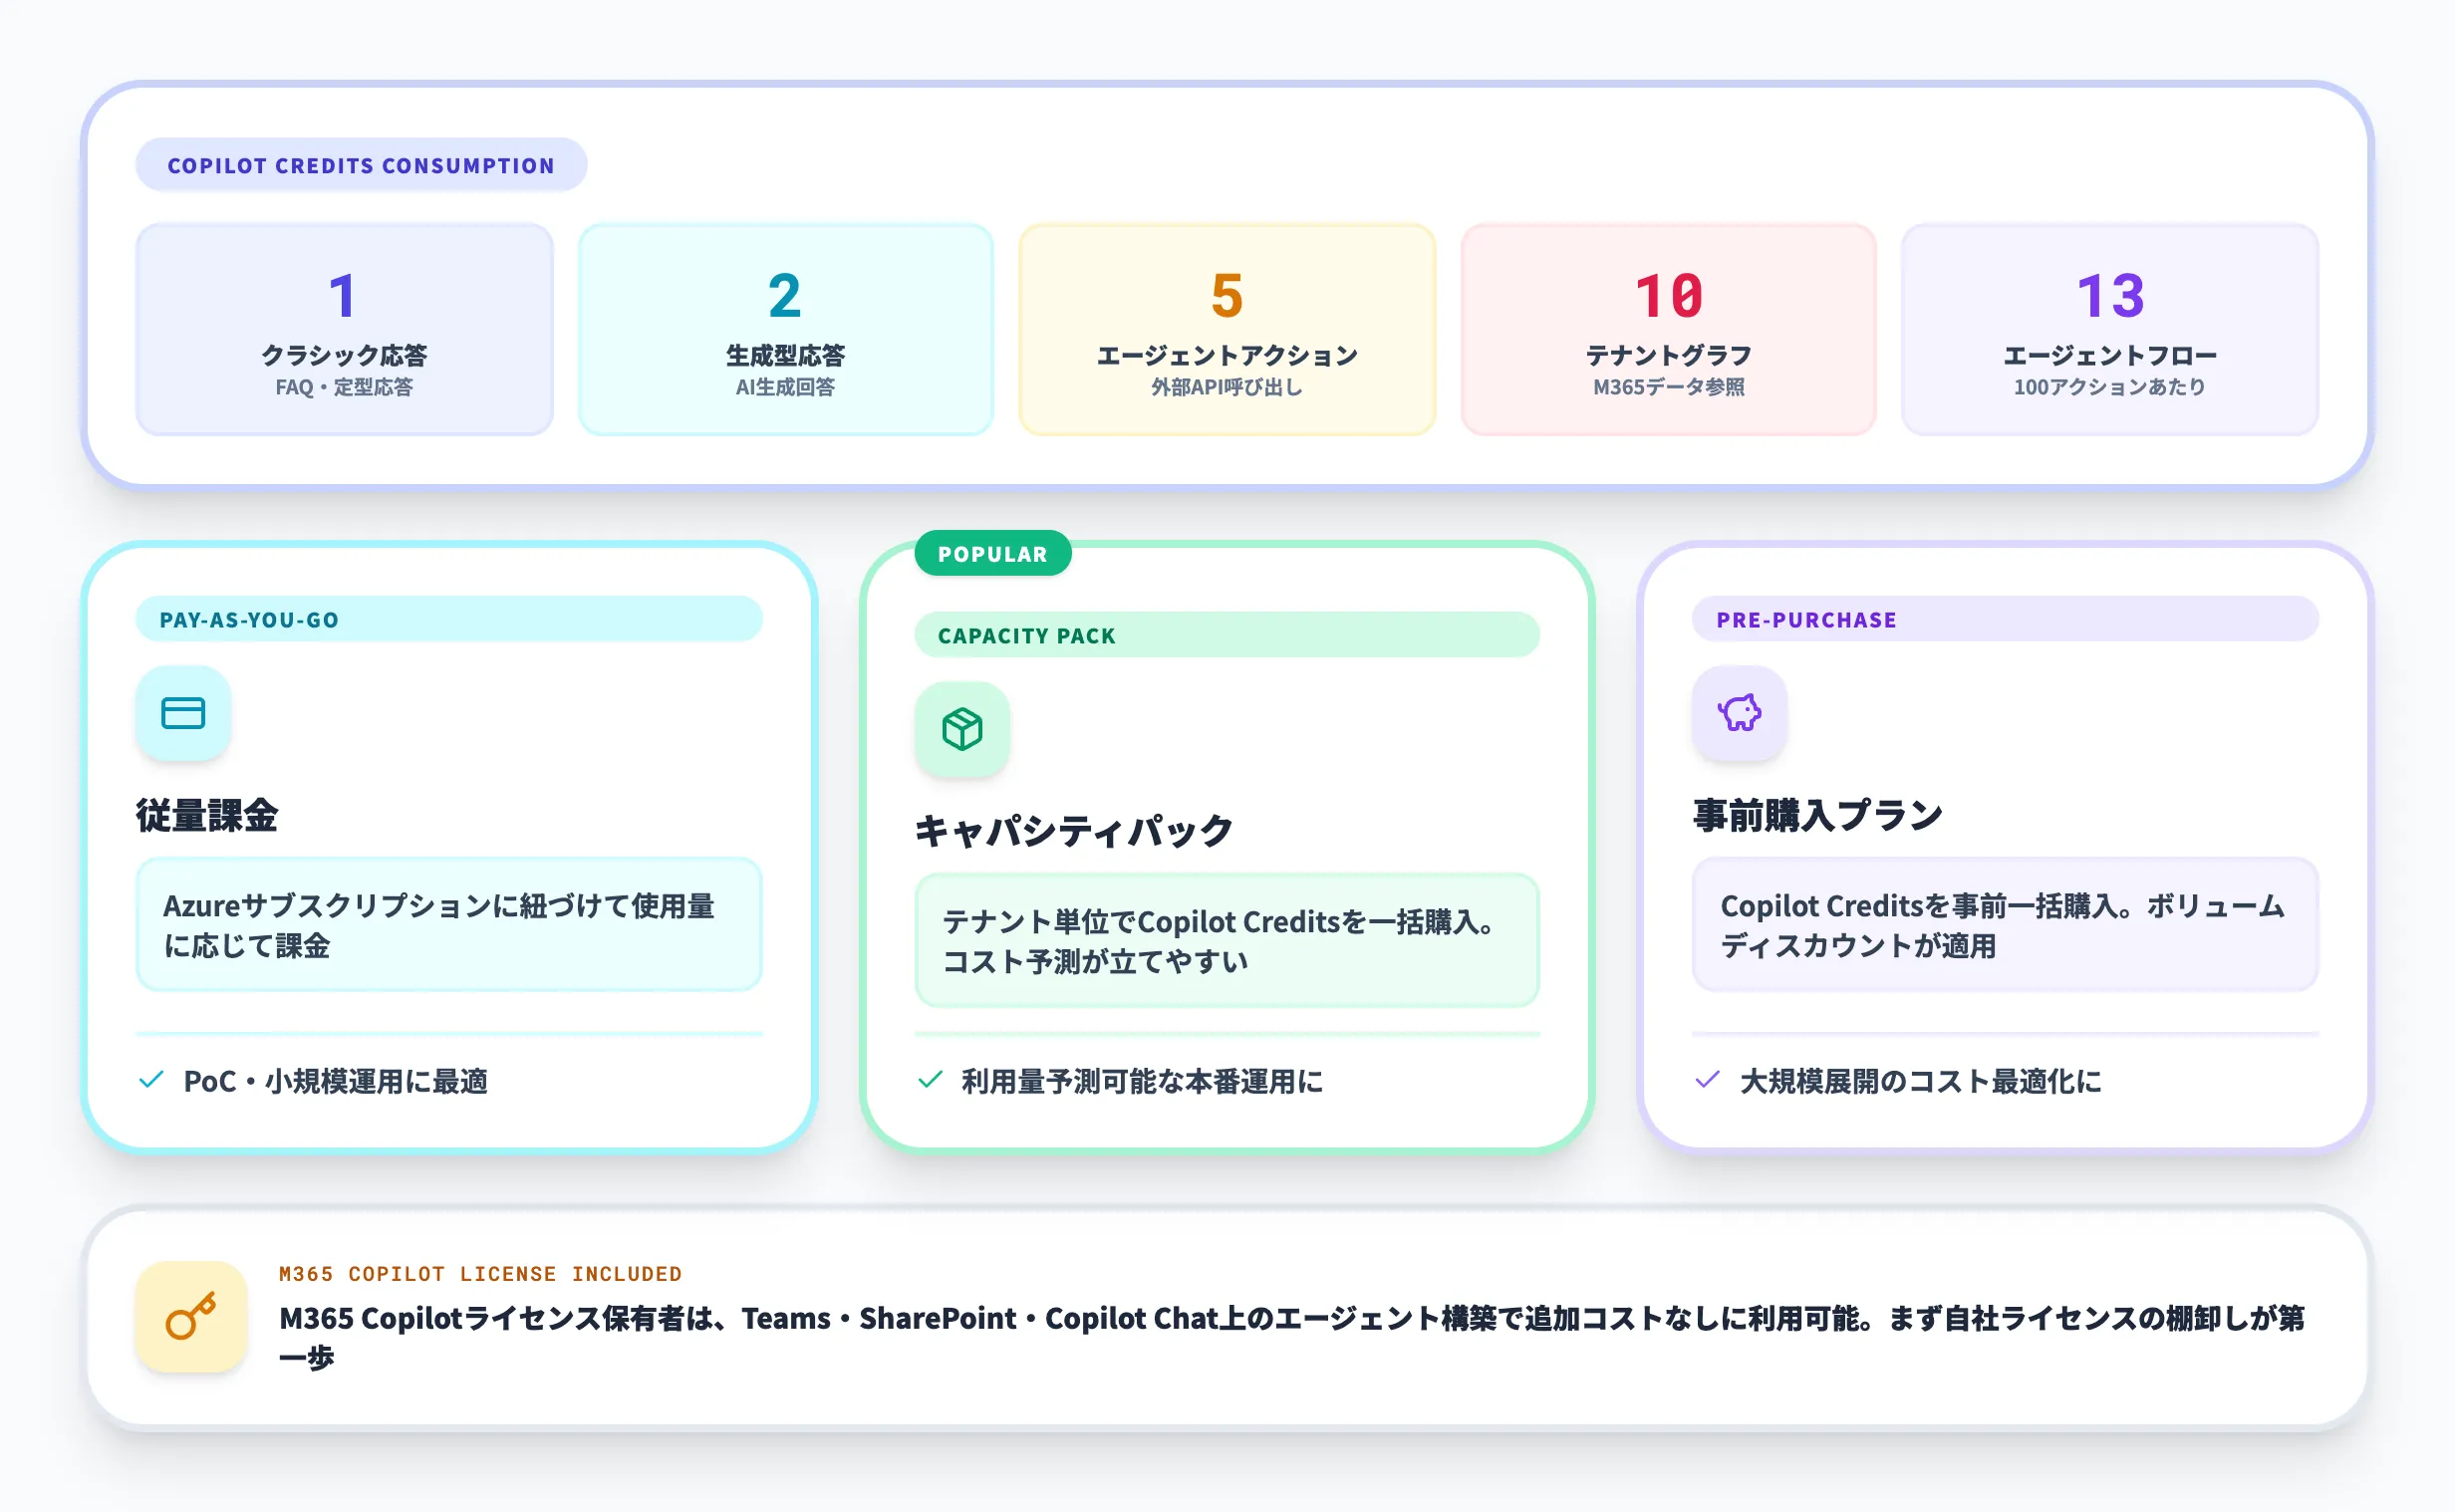Click the number 13 on エージェントフロー card
The width and height of the screenshot is (2455, 1512).
tap(2109, 296)
